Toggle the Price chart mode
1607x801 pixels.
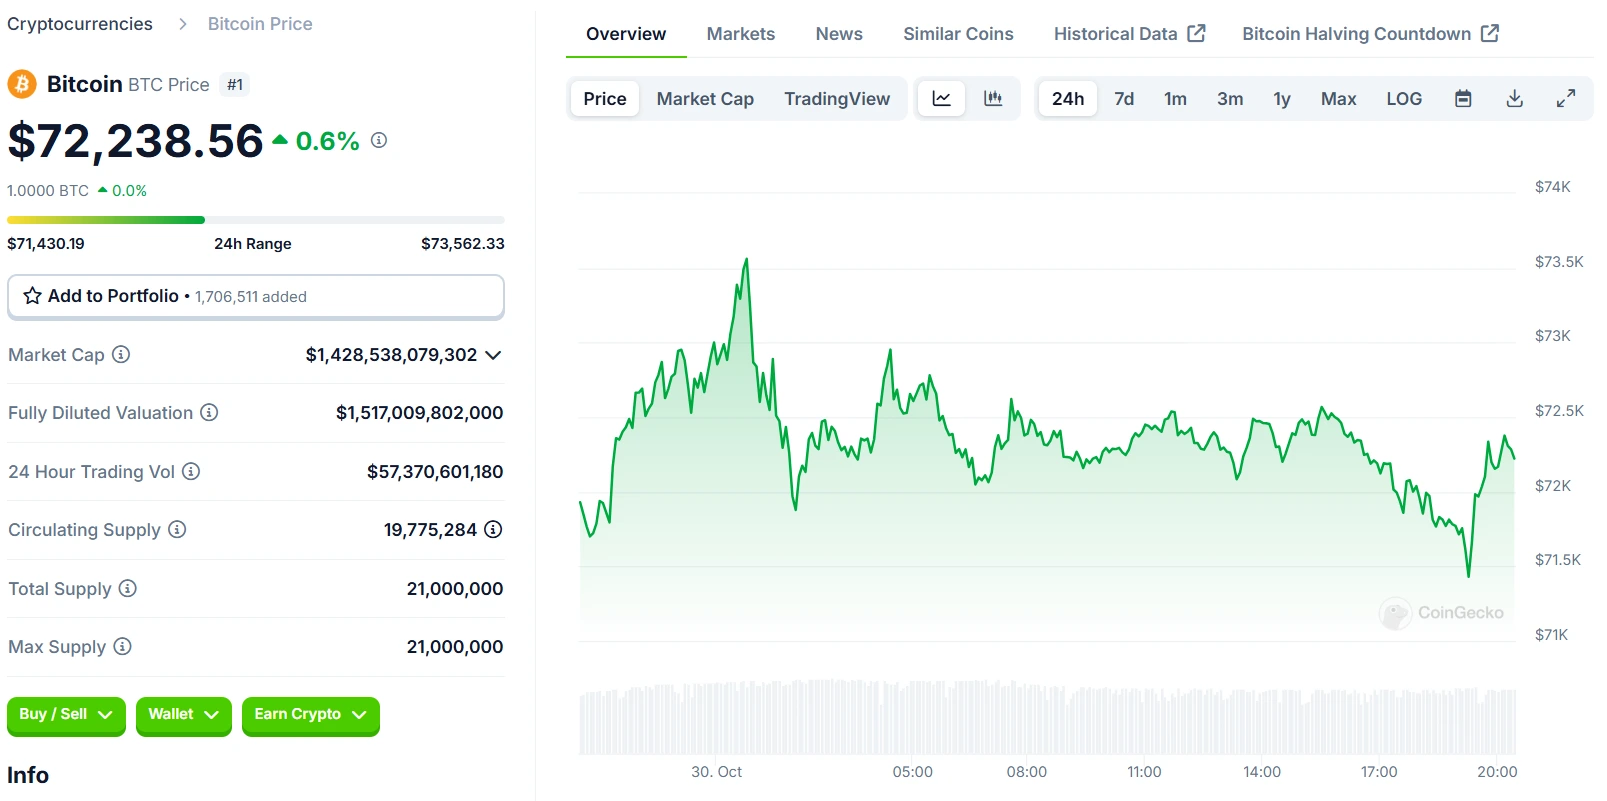(605, 98)
